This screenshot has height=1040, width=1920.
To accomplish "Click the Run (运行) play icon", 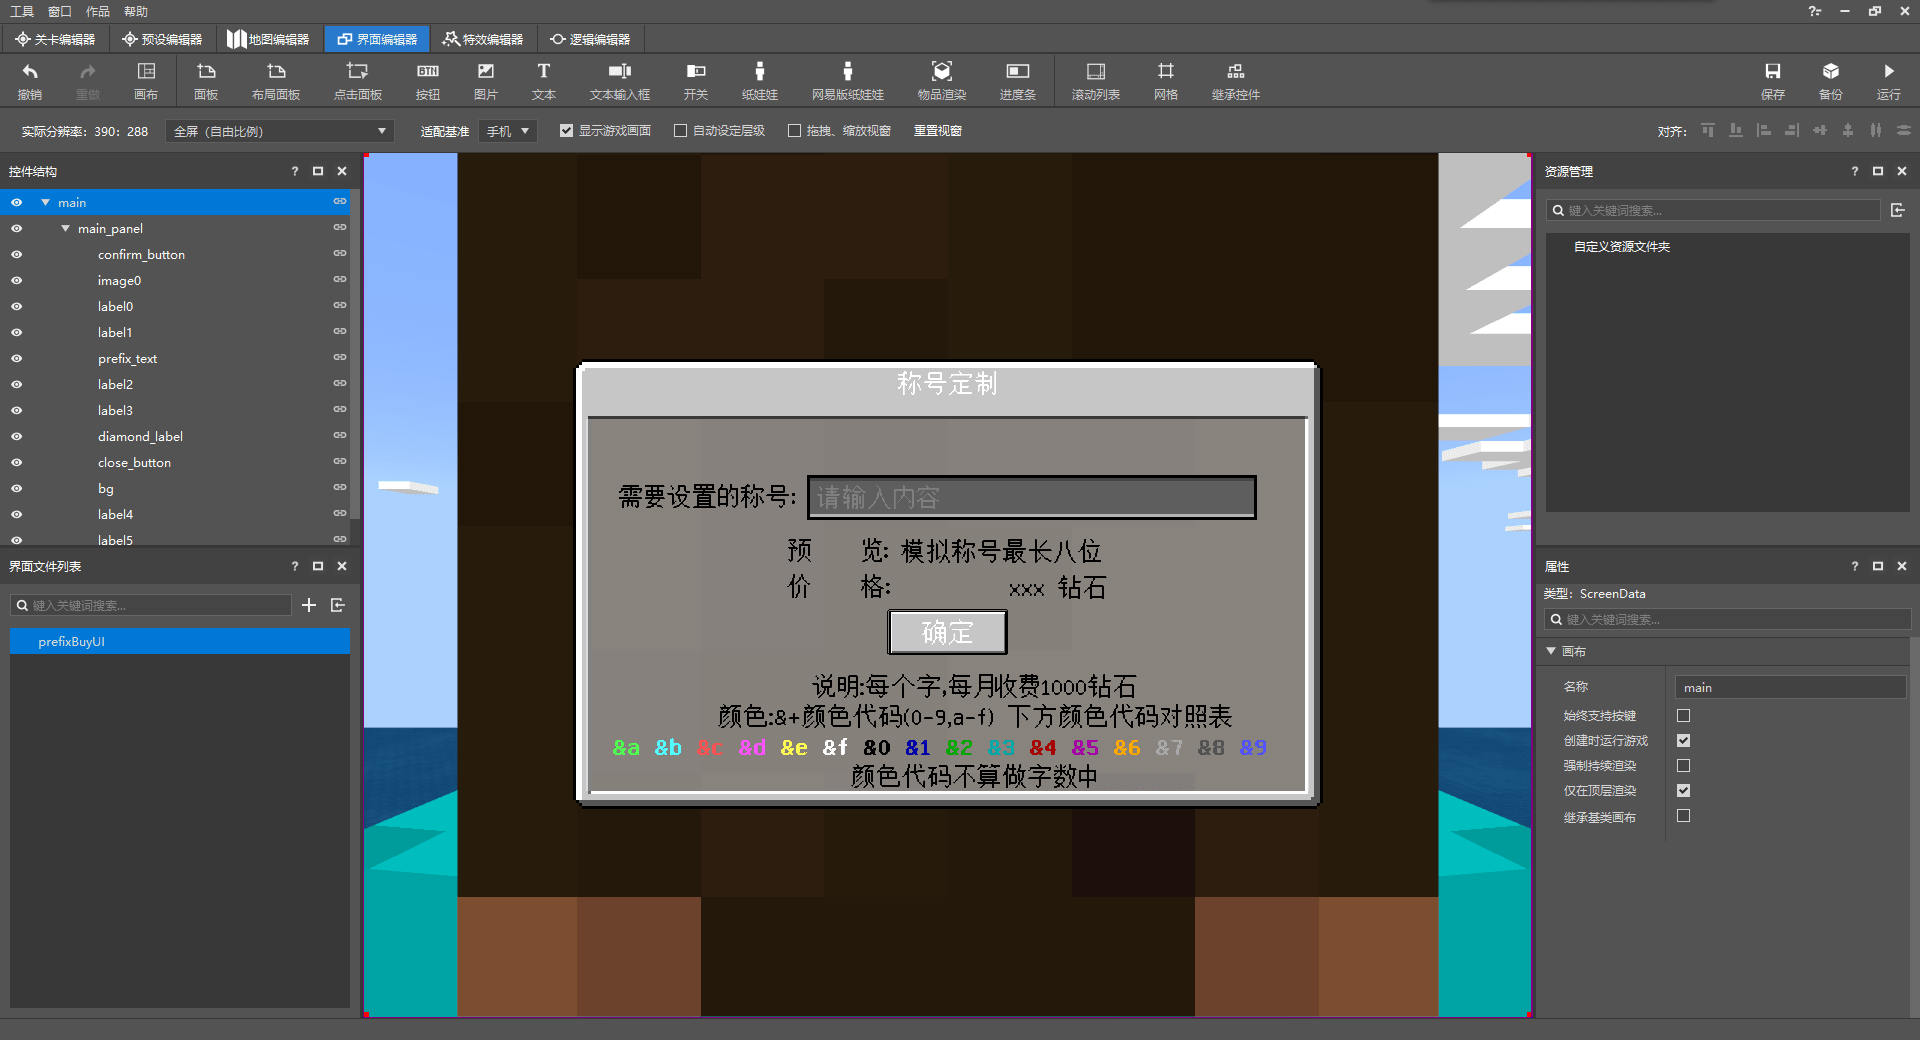I will pos(1888,80).
